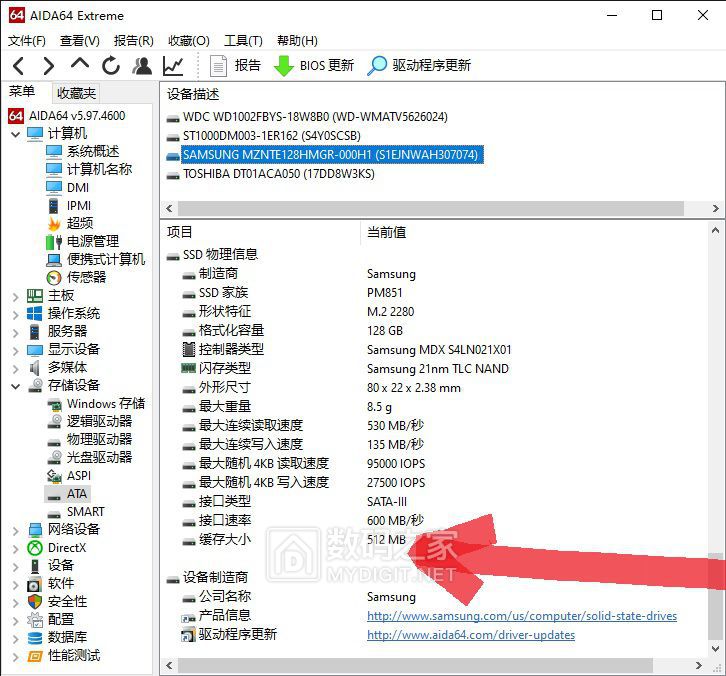Open 工具(T) menu
Screen dimensions: 726x676
point(244,41)
